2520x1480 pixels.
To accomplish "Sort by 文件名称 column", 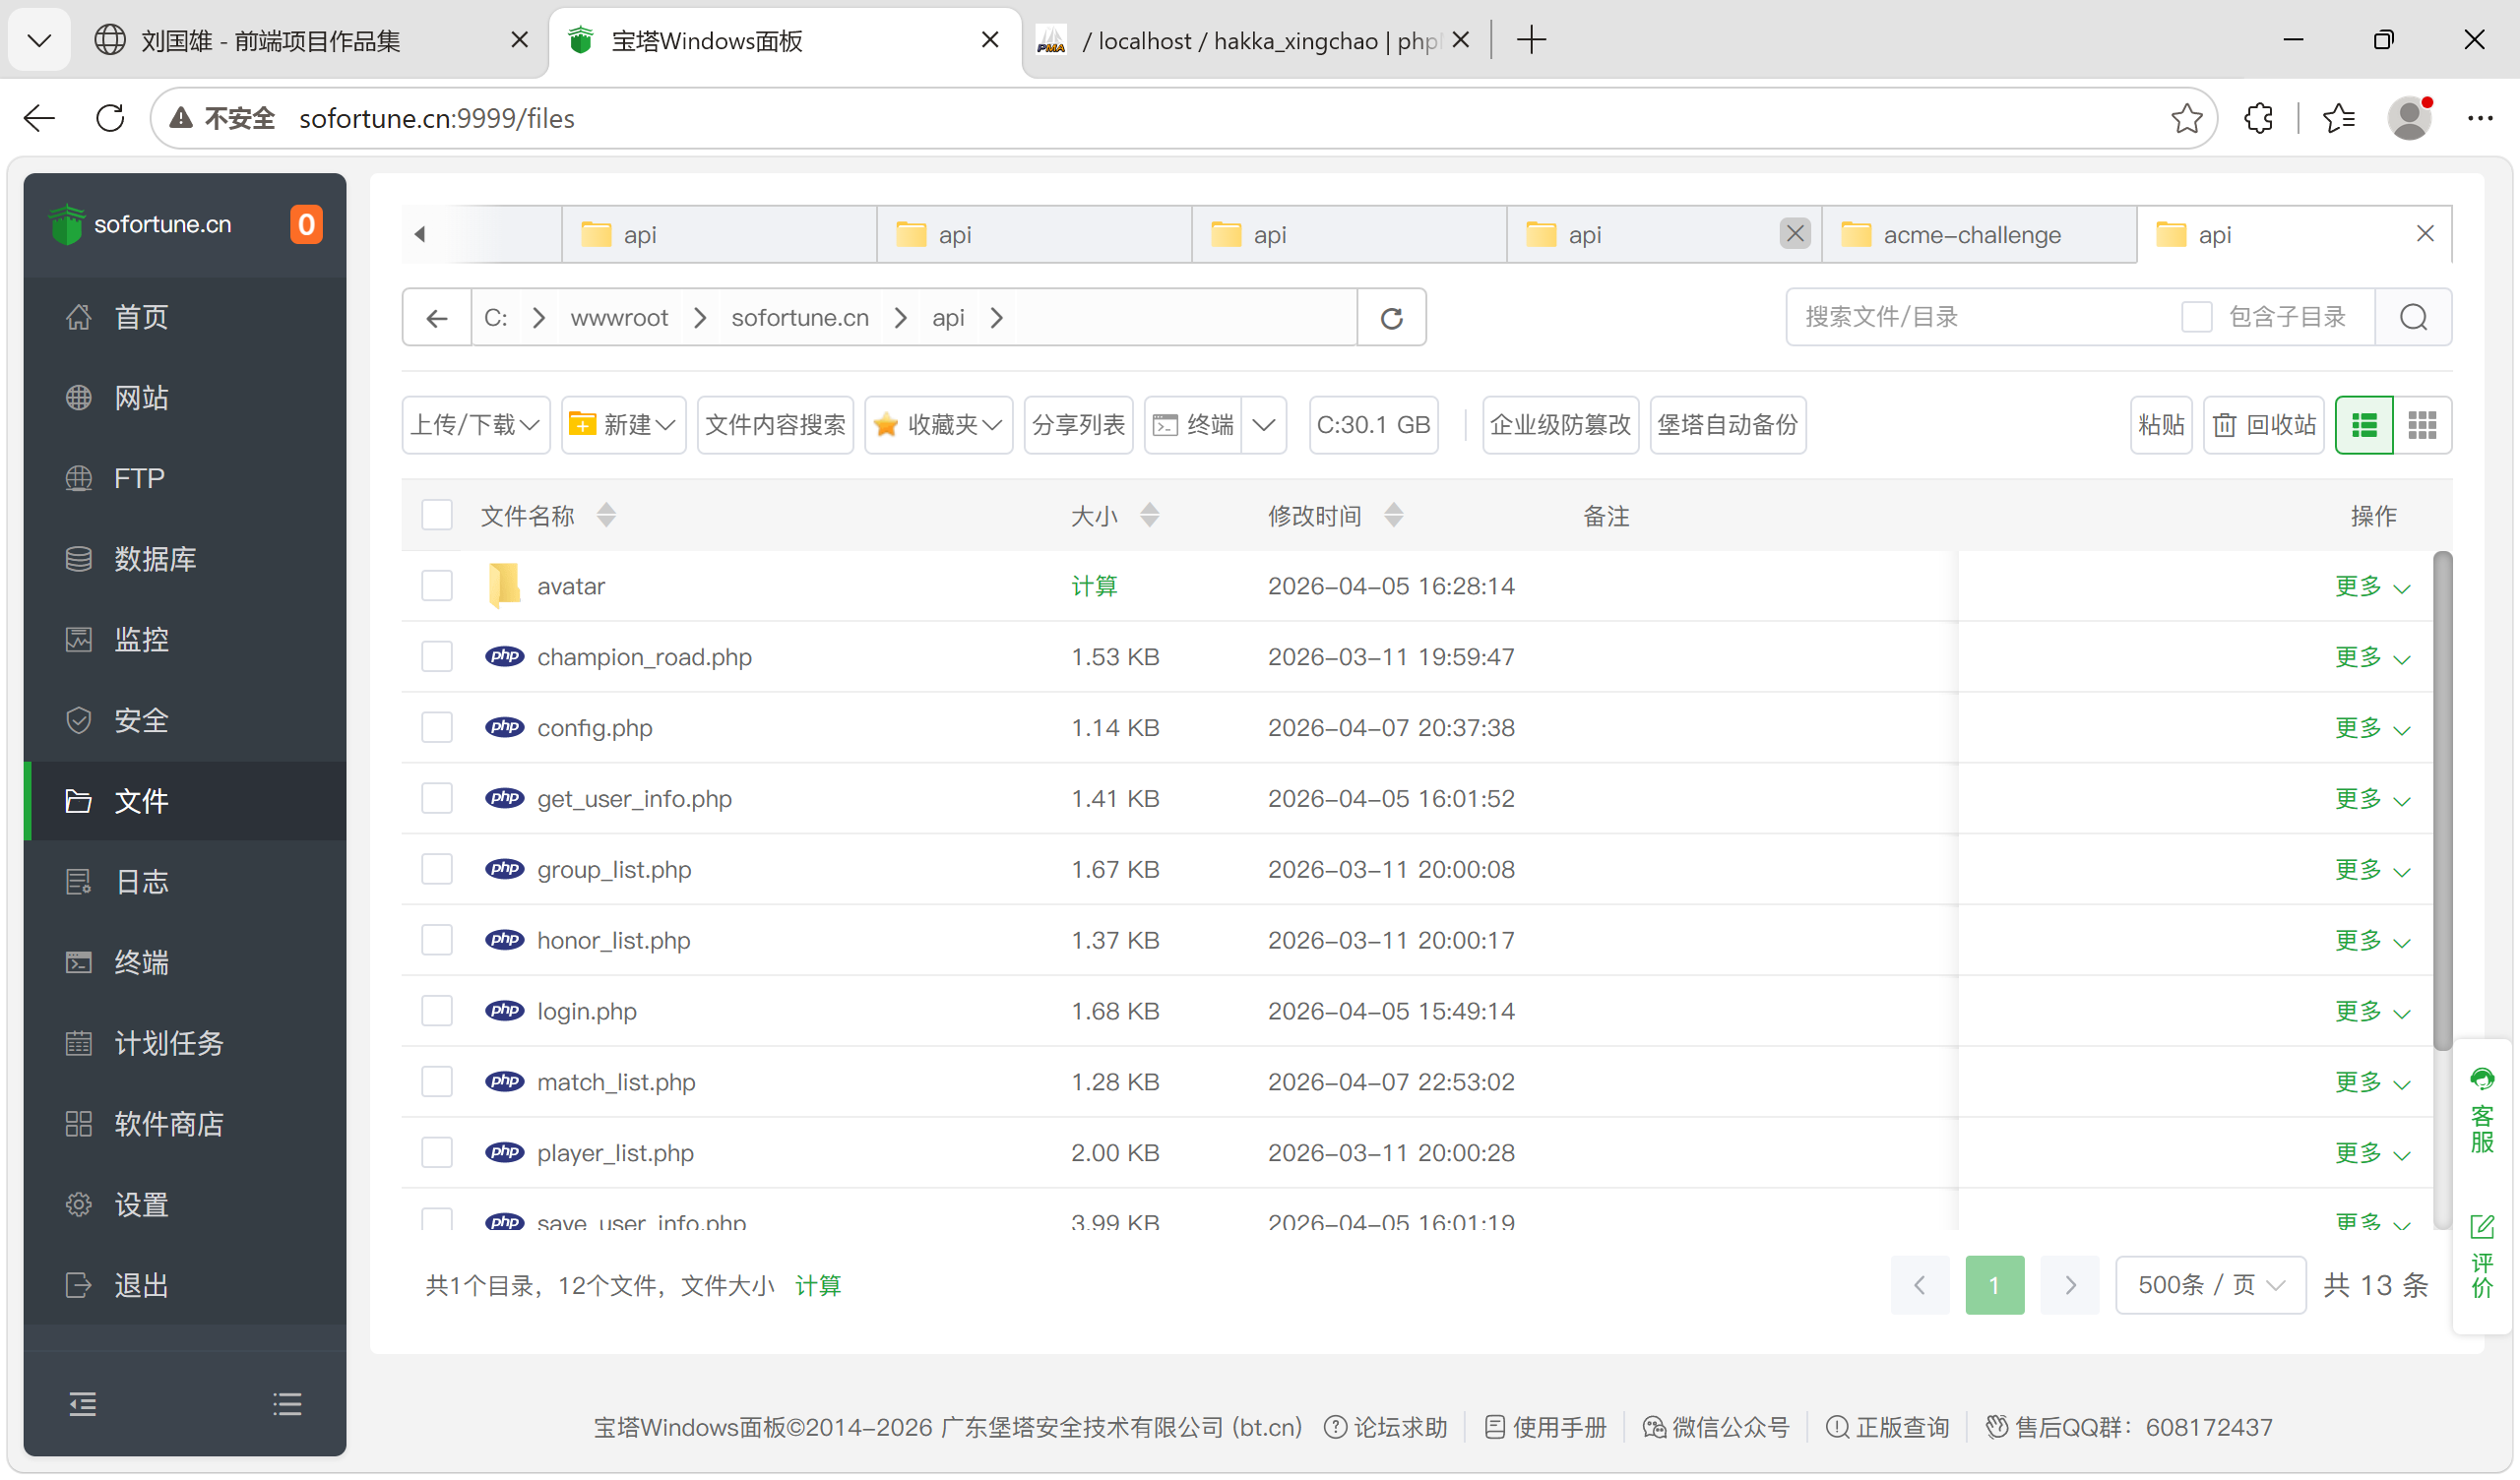I will (x=547, y=516).
